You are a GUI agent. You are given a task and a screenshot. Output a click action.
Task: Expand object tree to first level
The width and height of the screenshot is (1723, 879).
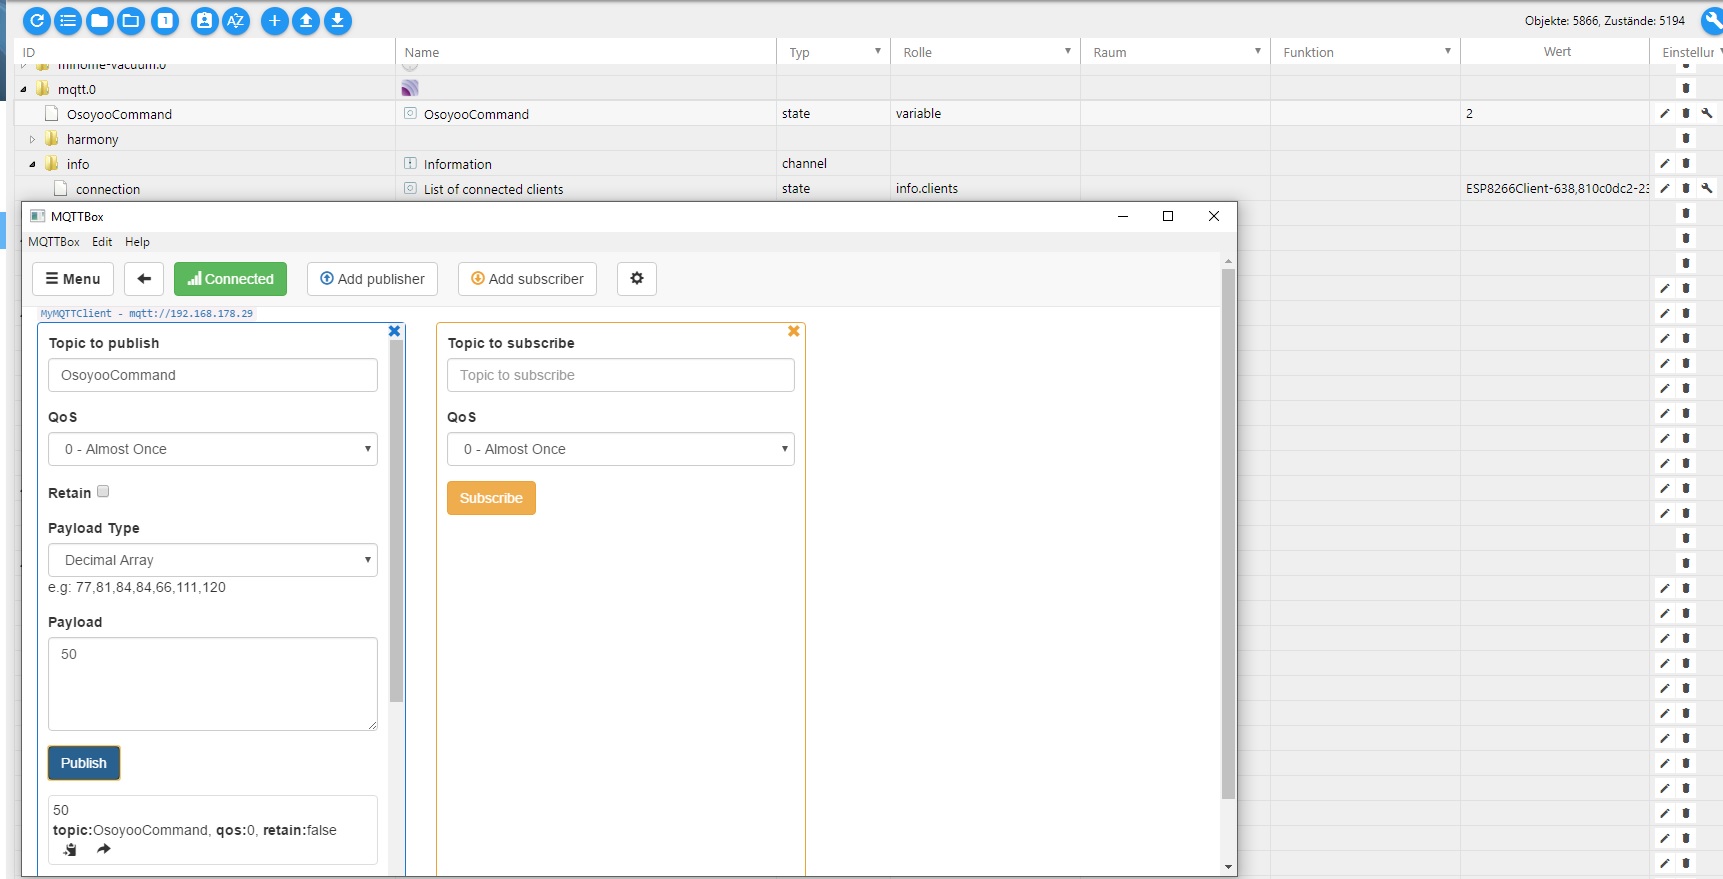[165, 20]
